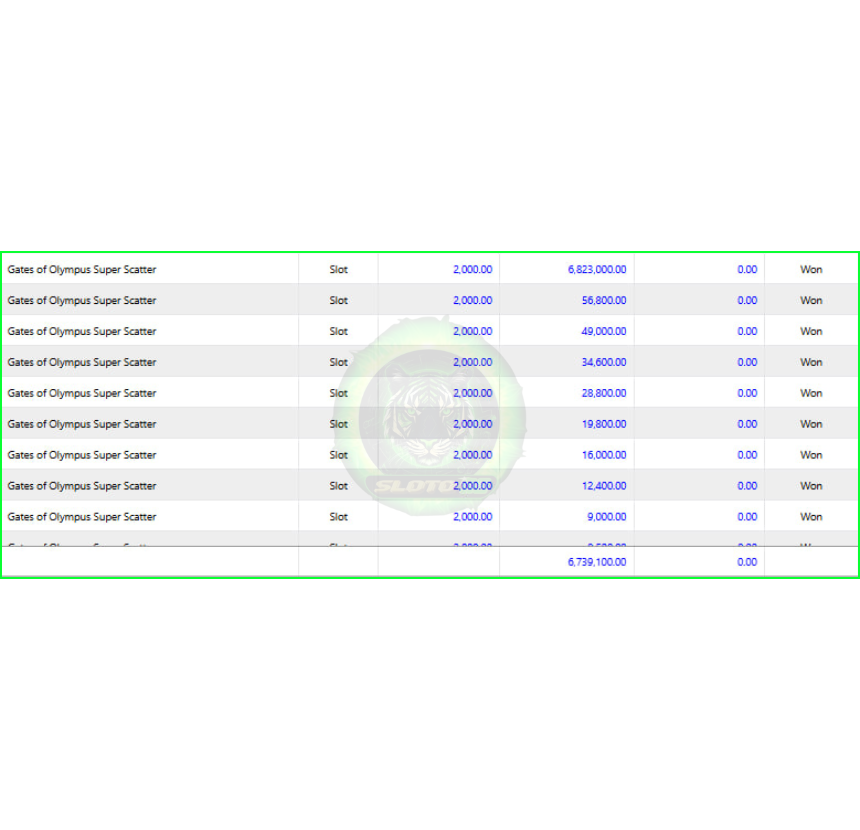Click 0.00 value in the 12,400.00 row

tap(747, 485)
